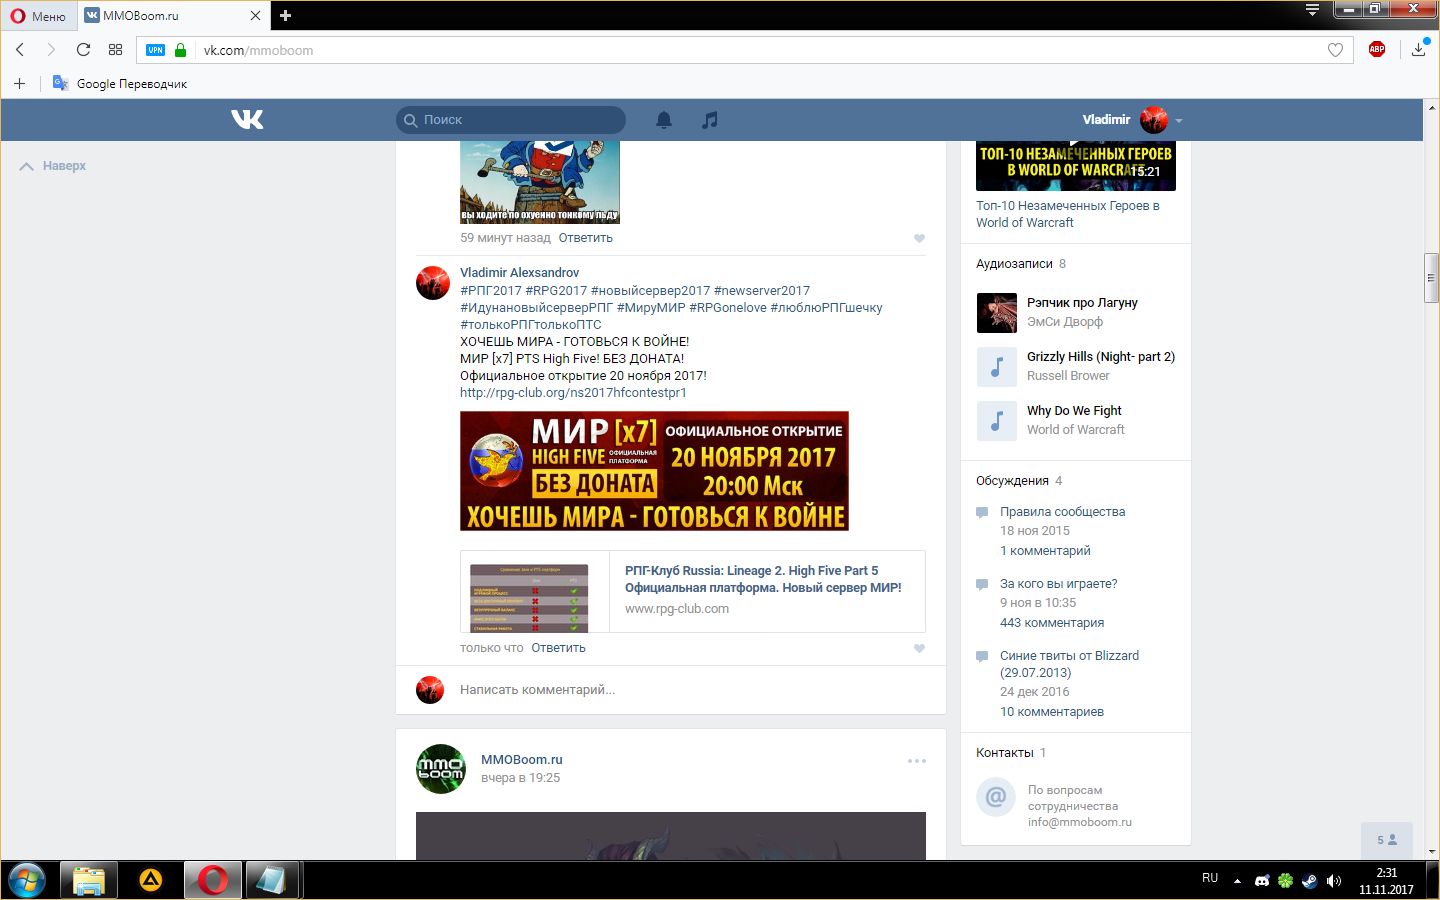Go to VK home via logo
Viewport: 1440px width, 900px height.
tap(247, 119)
